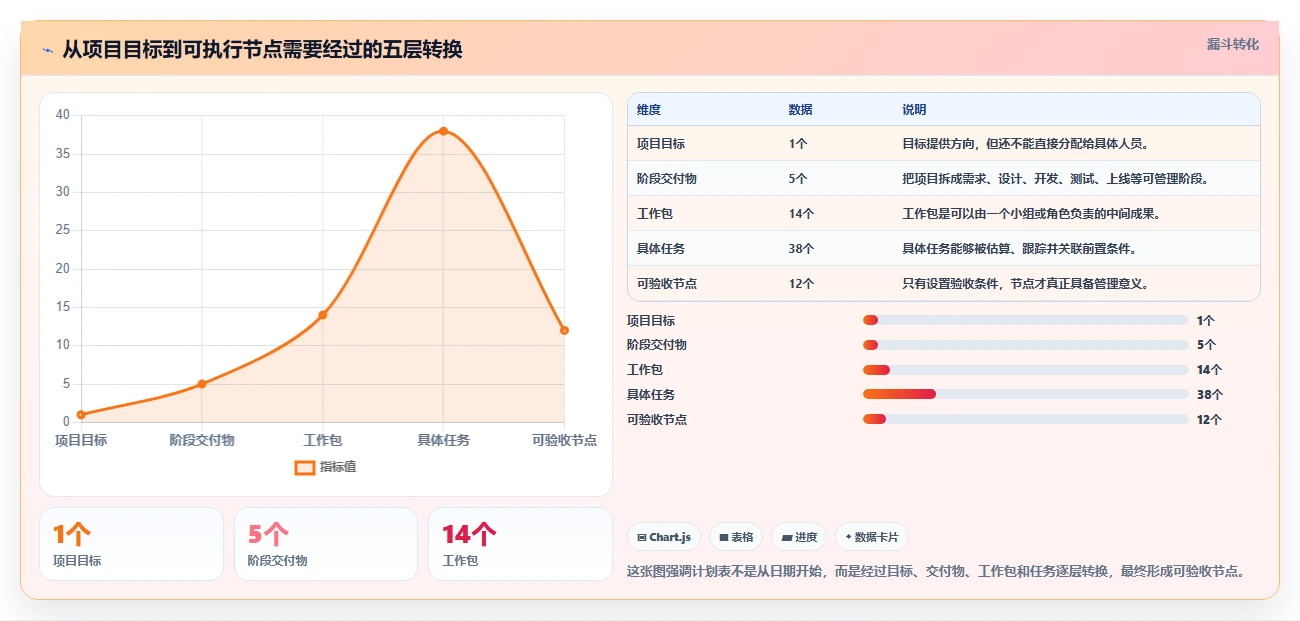This screenshot has width=1300, height=621.
Task: Click the 12个 value in the table
Action: (801, 284)
